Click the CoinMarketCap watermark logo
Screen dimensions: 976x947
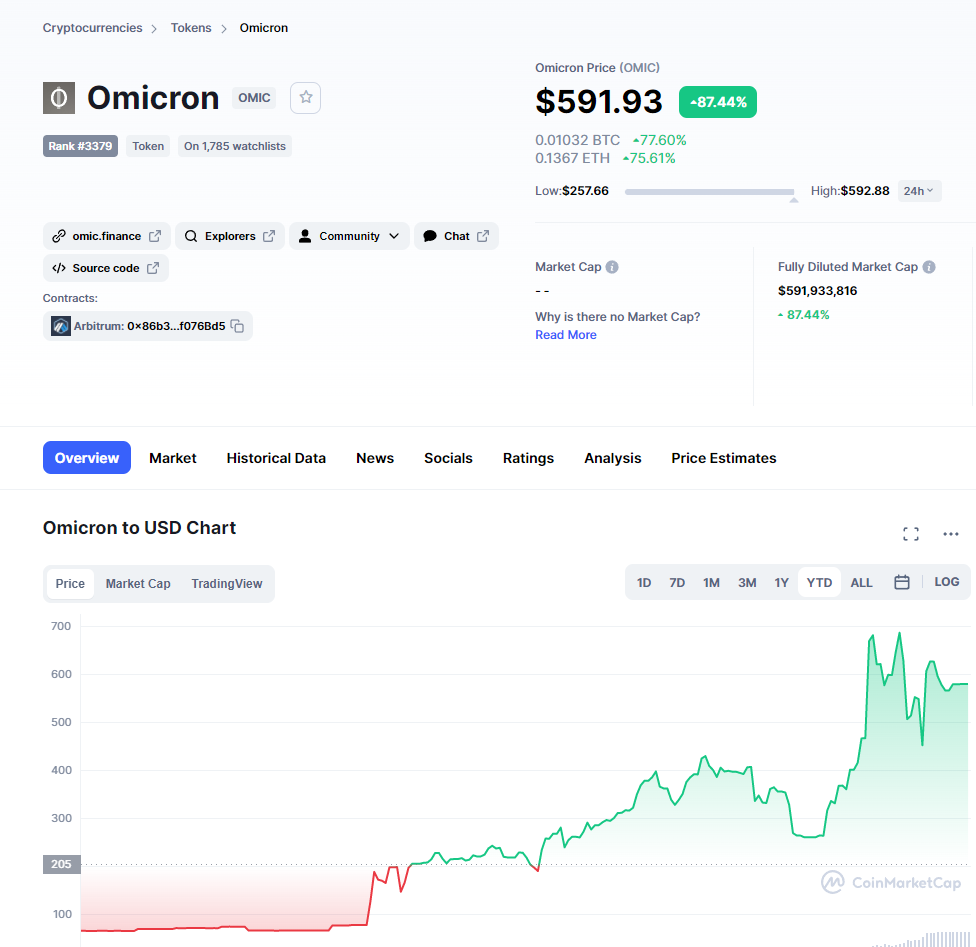point(888,882)
